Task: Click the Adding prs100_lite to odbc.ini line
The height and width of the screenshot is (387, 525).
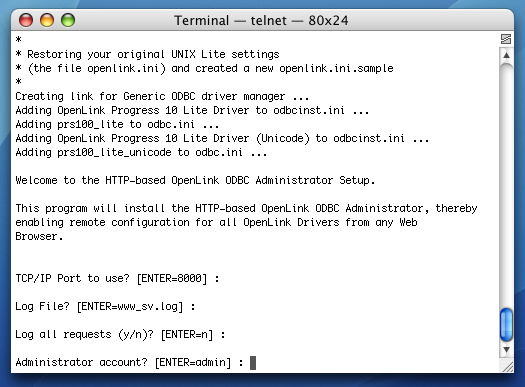Action: point(117,125)
